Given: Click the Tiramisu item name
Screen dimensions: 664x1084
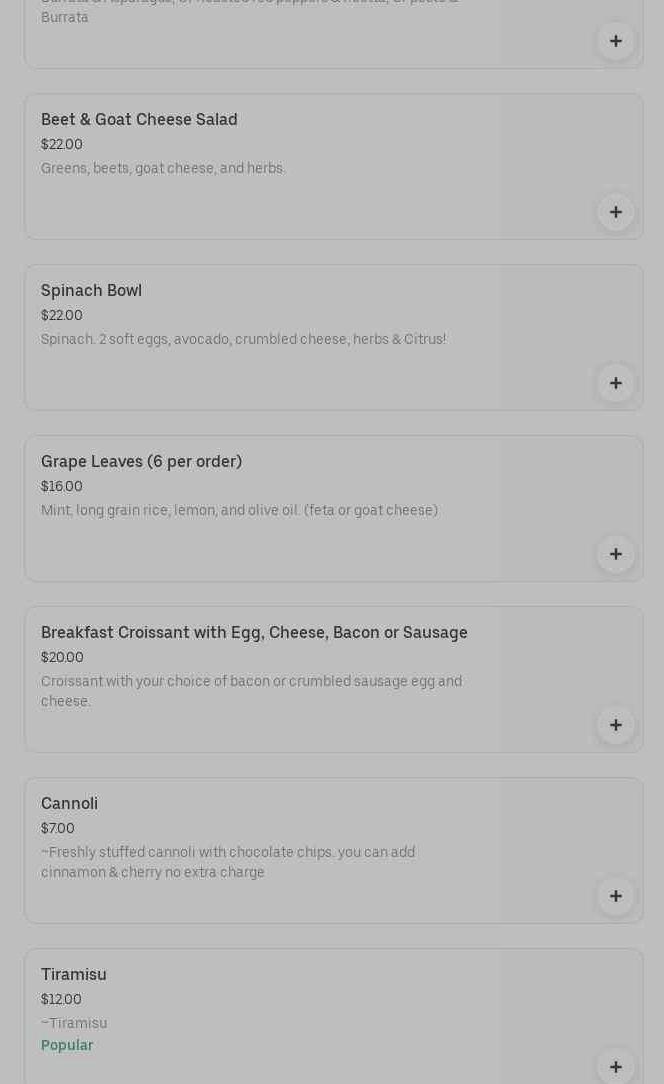Looking at the screenshot, I should click(x=73, y=975).
